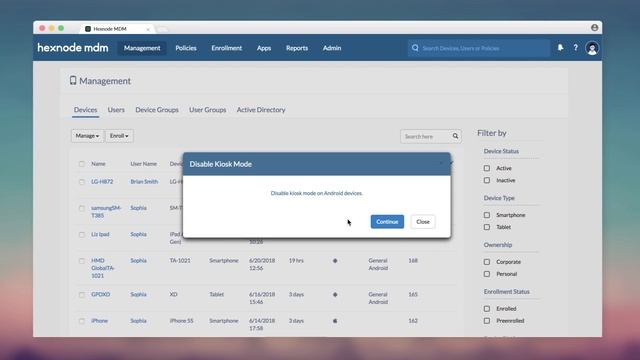Viewport: 640px width, 360px height.
Task: Open the notifications bell icon
Action: pyautogui.click(x=560, y=48)
